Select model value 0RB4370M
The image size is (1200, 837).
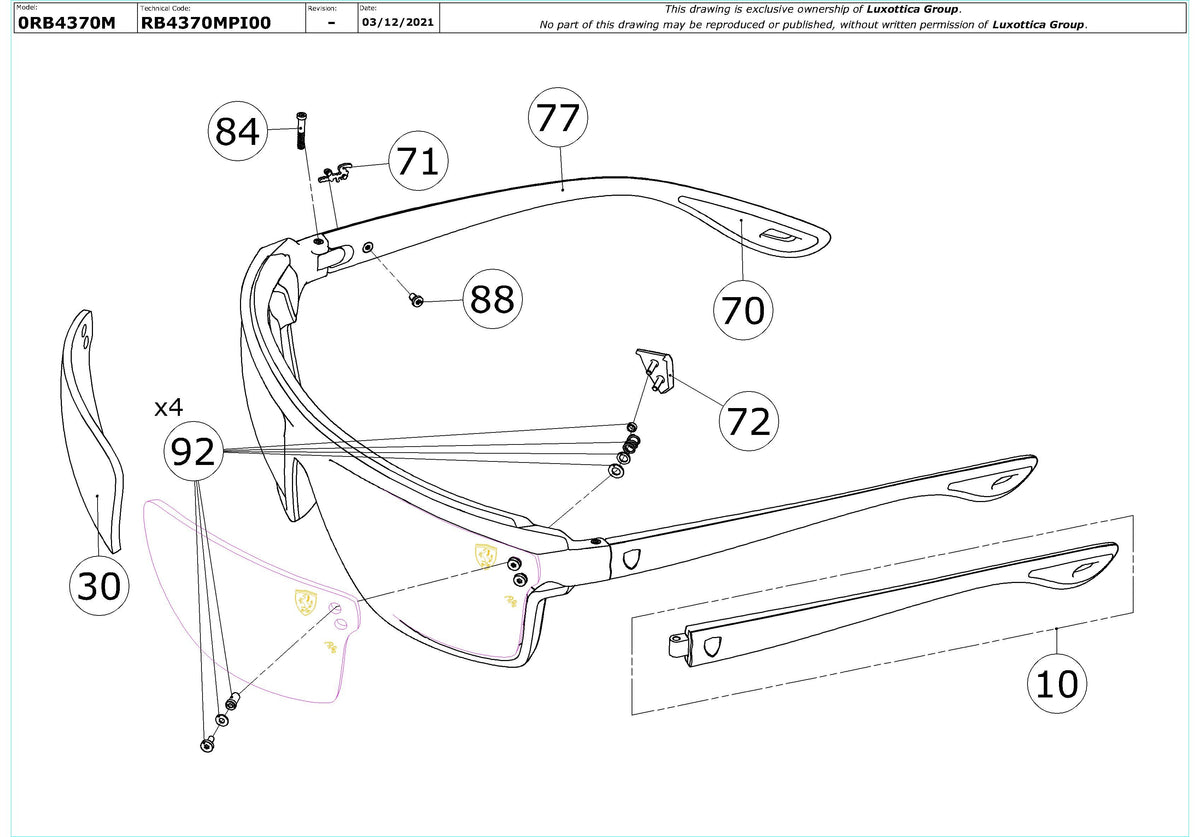[67, 23]
